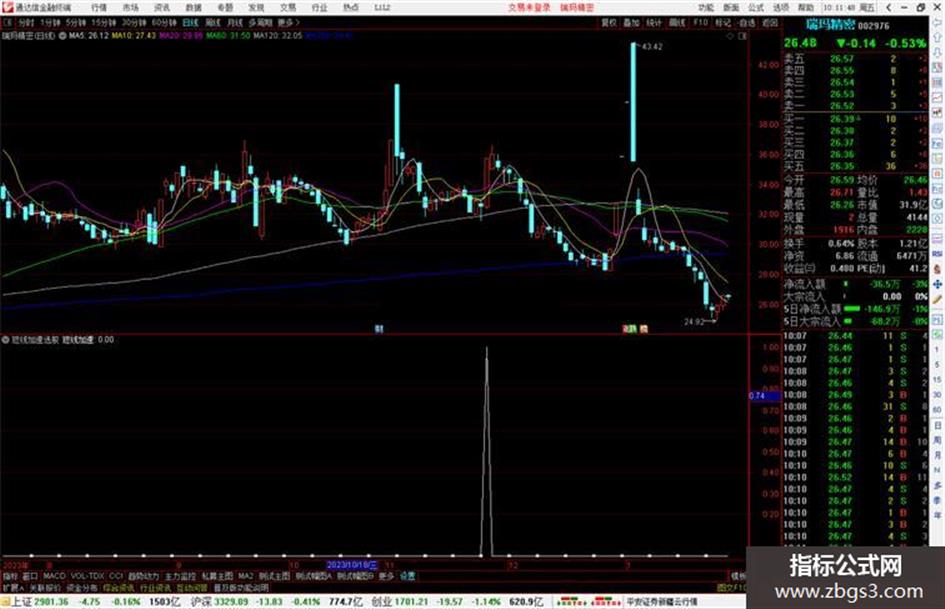Open the 资讯 menu
Screen dimensions: 945x609
[162, 7]
